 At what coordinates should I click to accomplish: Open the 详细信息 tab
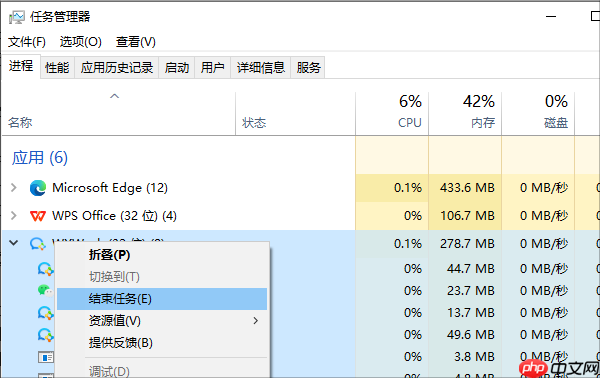(261, 68)
